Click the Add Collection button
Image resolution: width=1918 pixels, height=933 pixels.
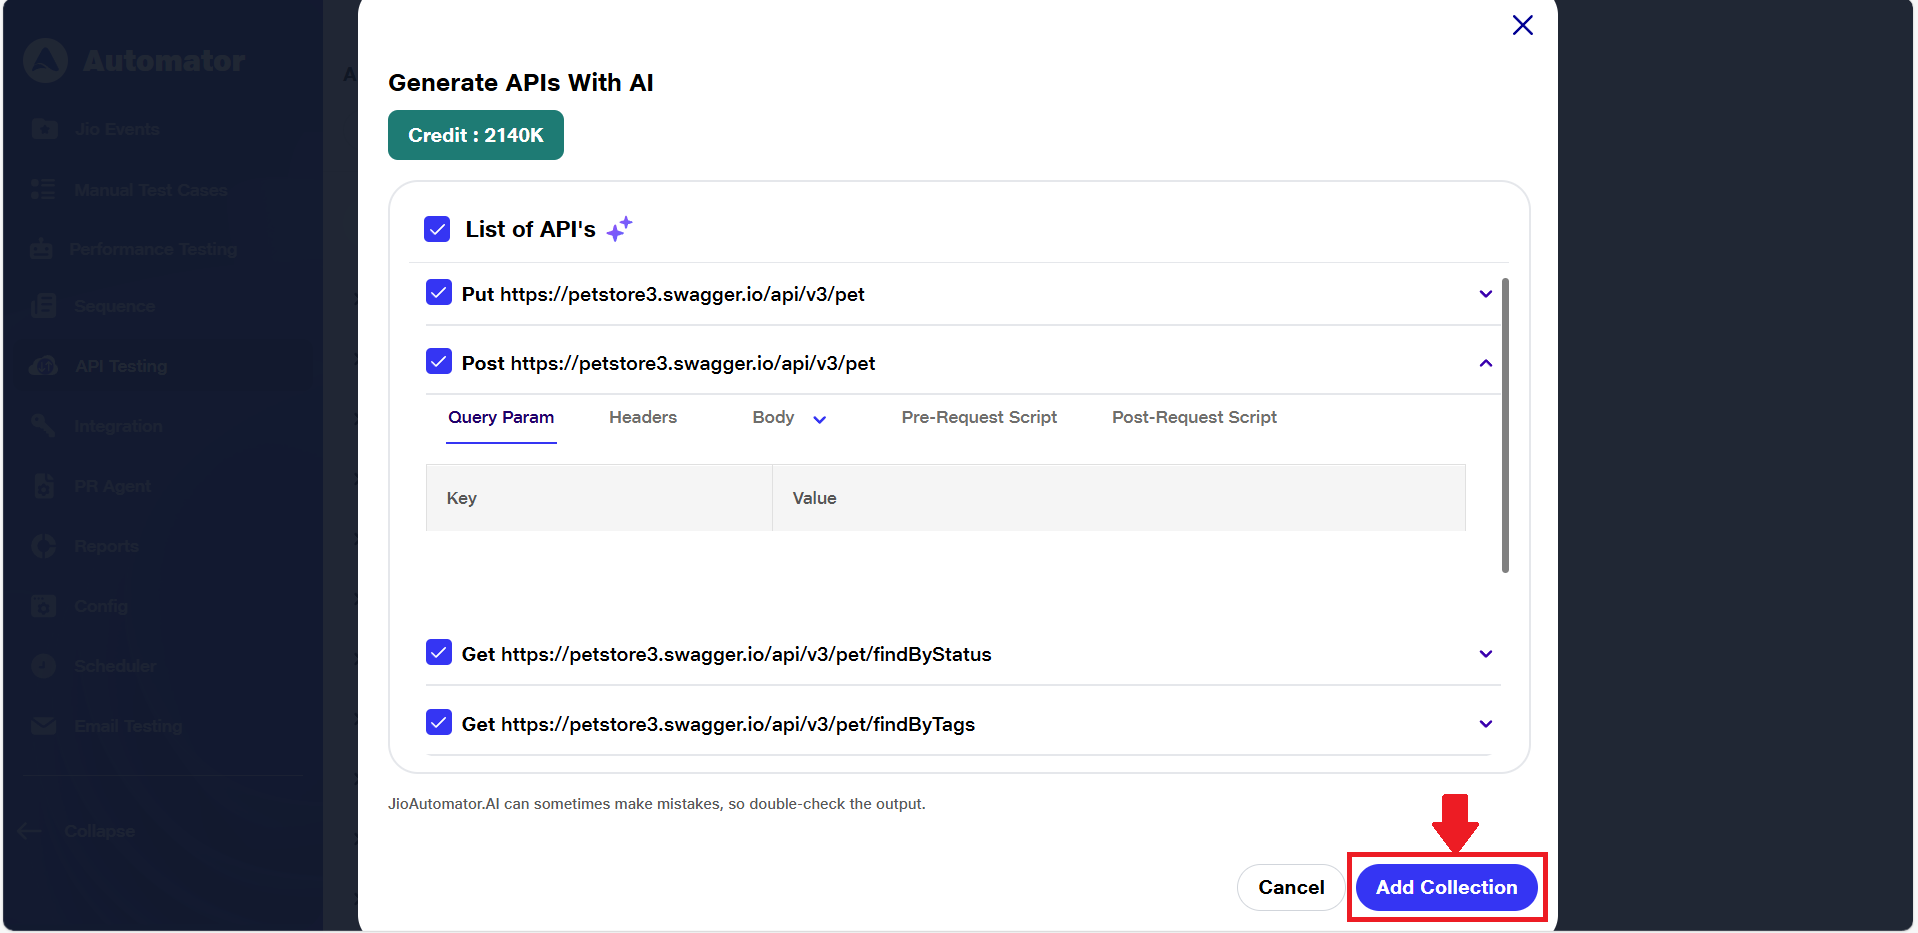[1445, 887]
